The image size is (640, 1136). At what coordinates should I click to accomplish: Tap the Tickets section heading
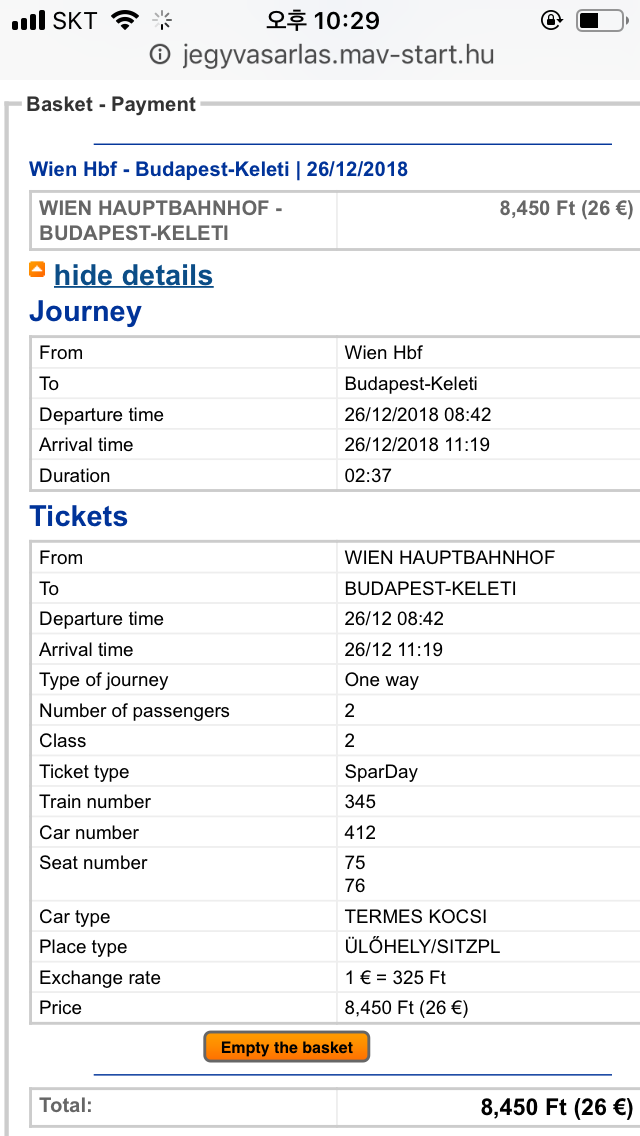(x=78, y=517)
